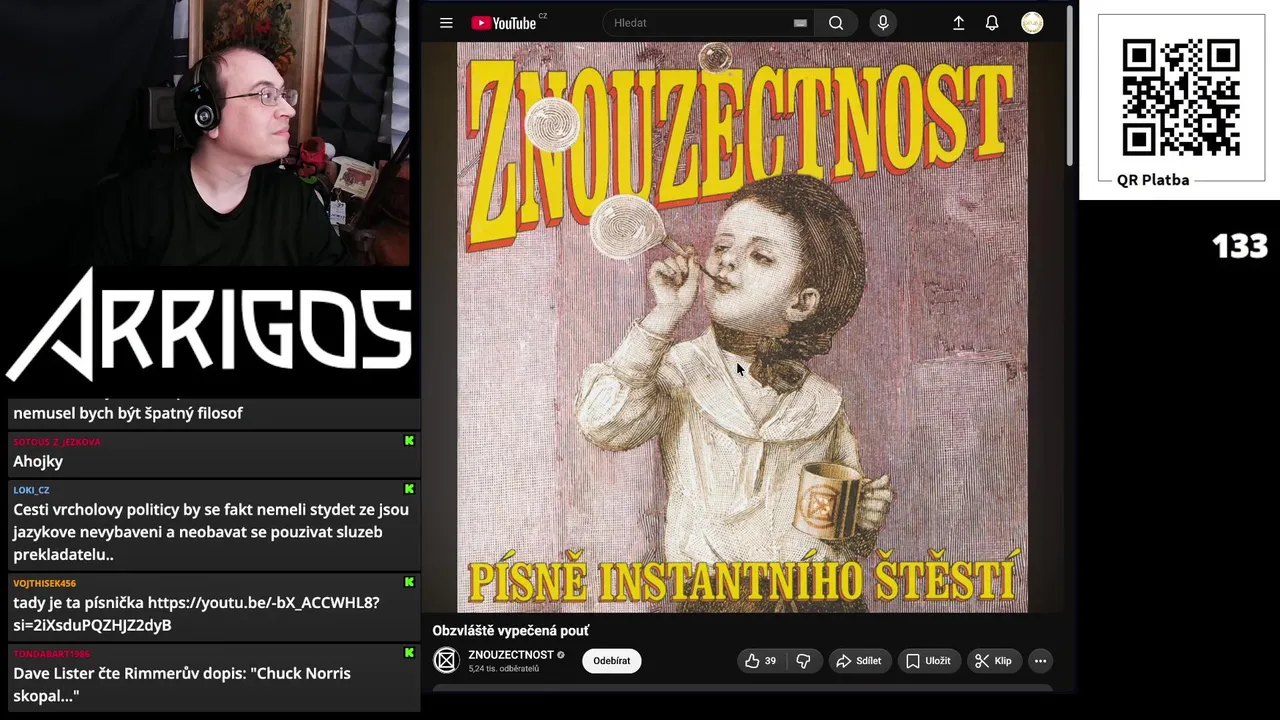
Task: Open the YouTube hamburger guide menu
Action: click(446, 23)
